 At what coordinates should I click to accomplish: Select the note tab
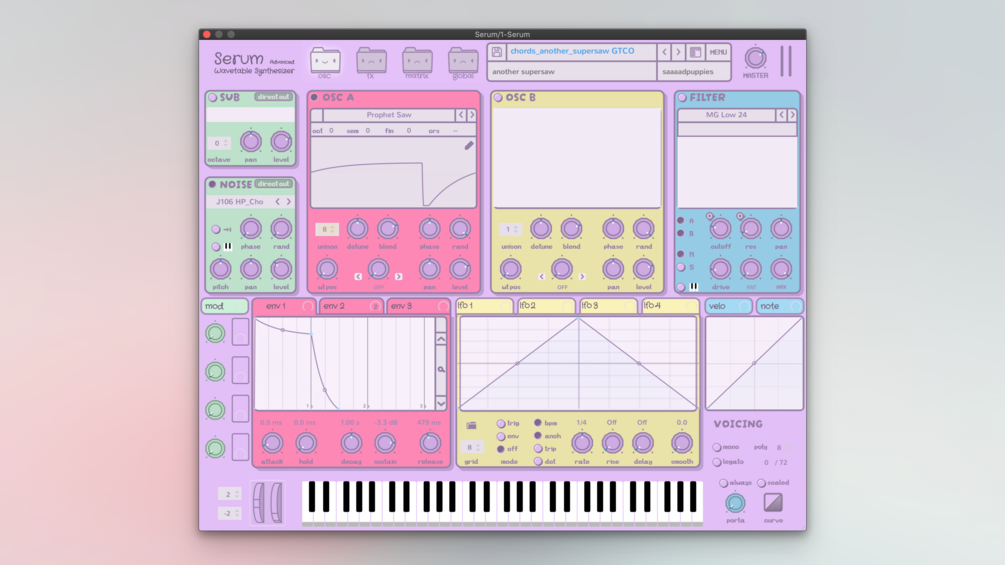click(x=779, y=306)
